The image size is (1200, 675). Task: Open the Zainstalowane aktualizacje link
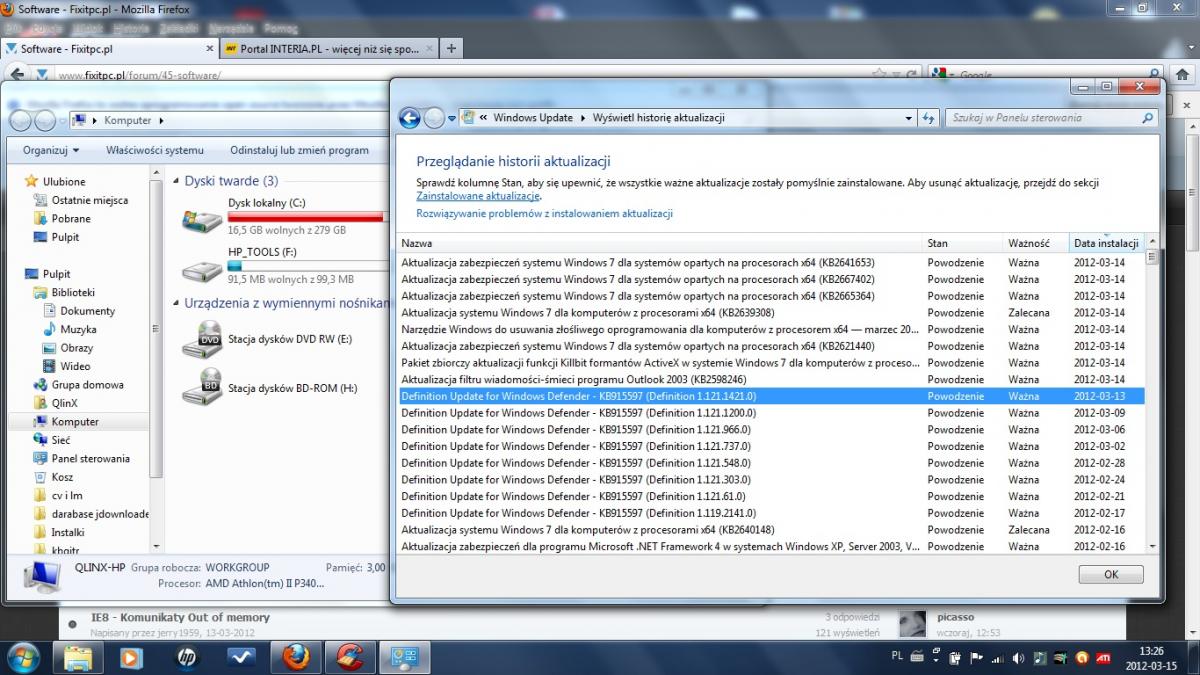(478, 196)
